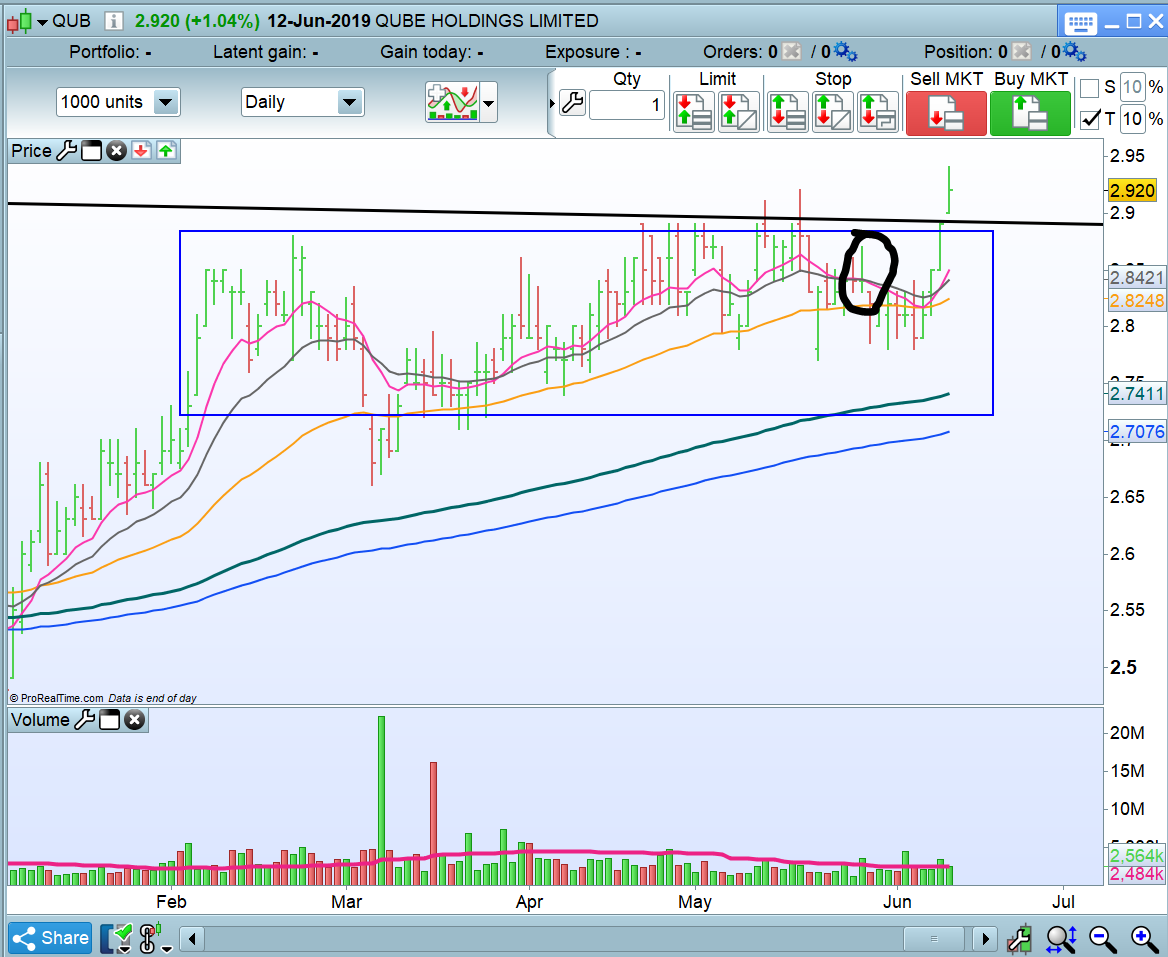
Task: Click the Volume panel label
Action: (40, 720)
